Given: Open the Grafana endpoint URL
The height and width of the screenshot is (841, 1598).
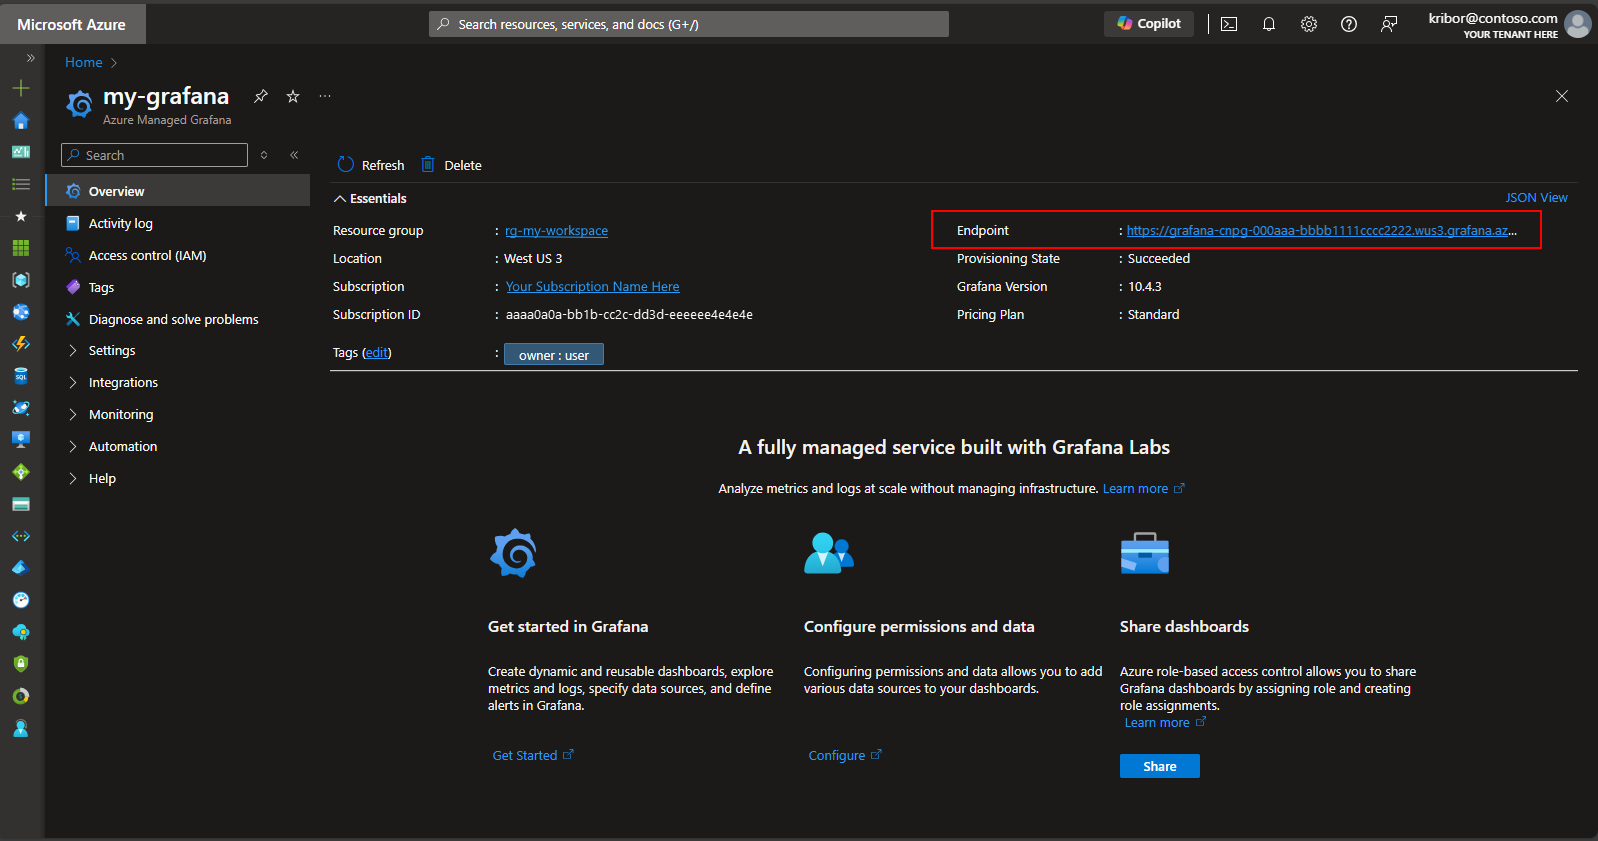Looking at the screenshot, I should pos(1320,231).
